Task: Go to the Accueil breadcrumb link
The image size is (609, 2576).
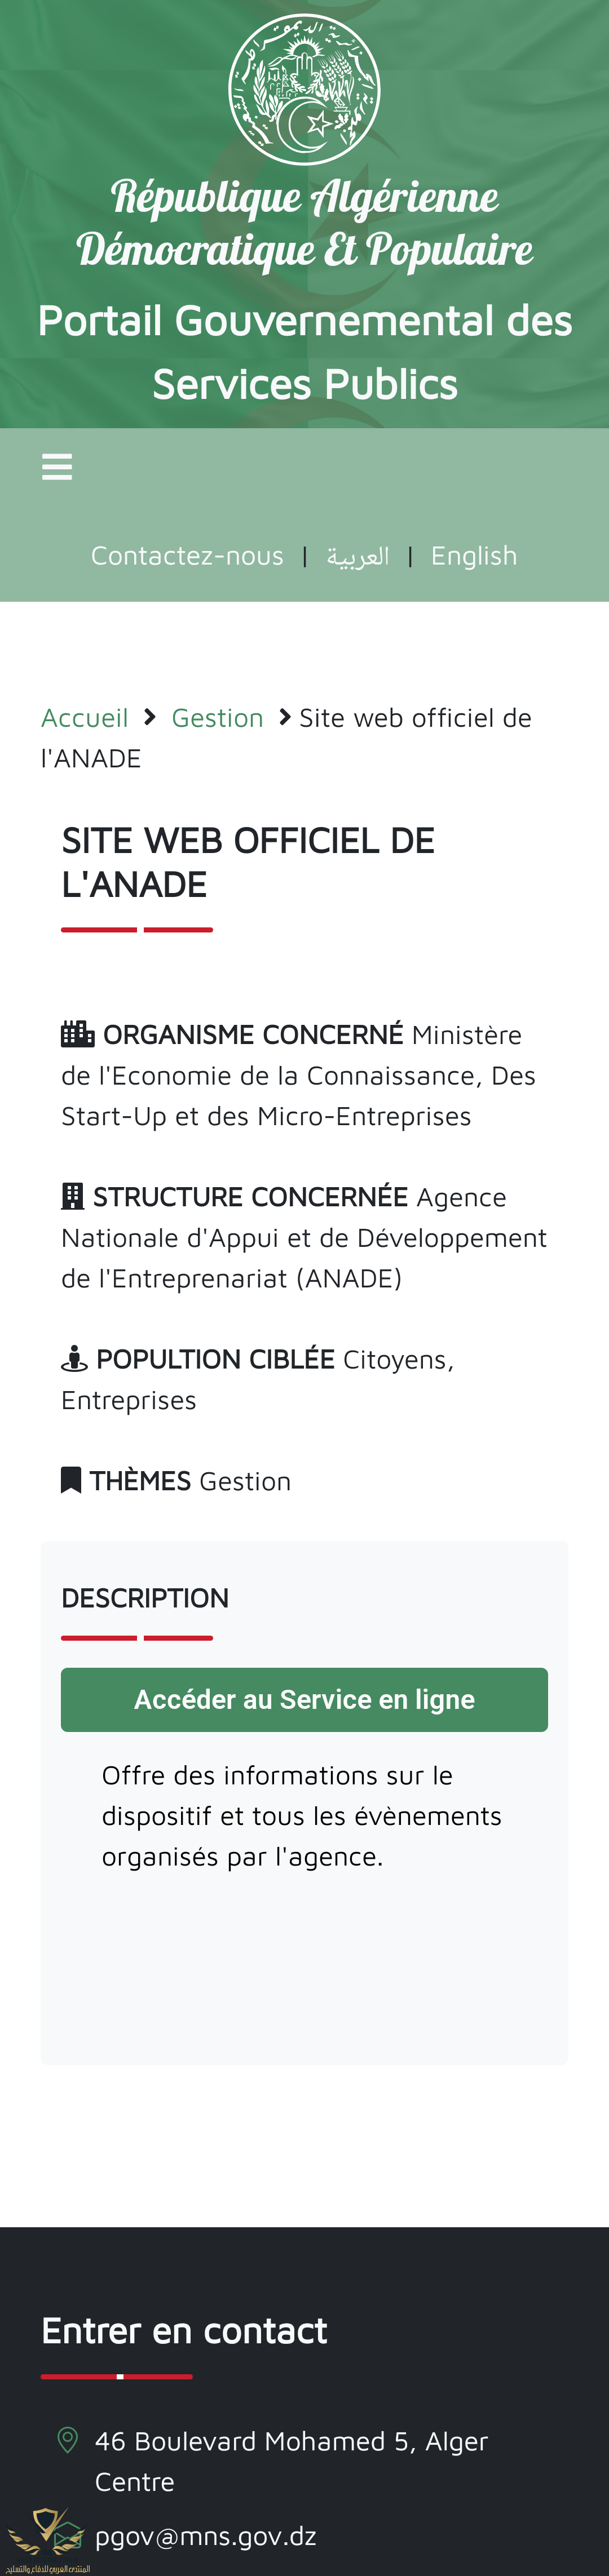Action: [x=85, y=718]
